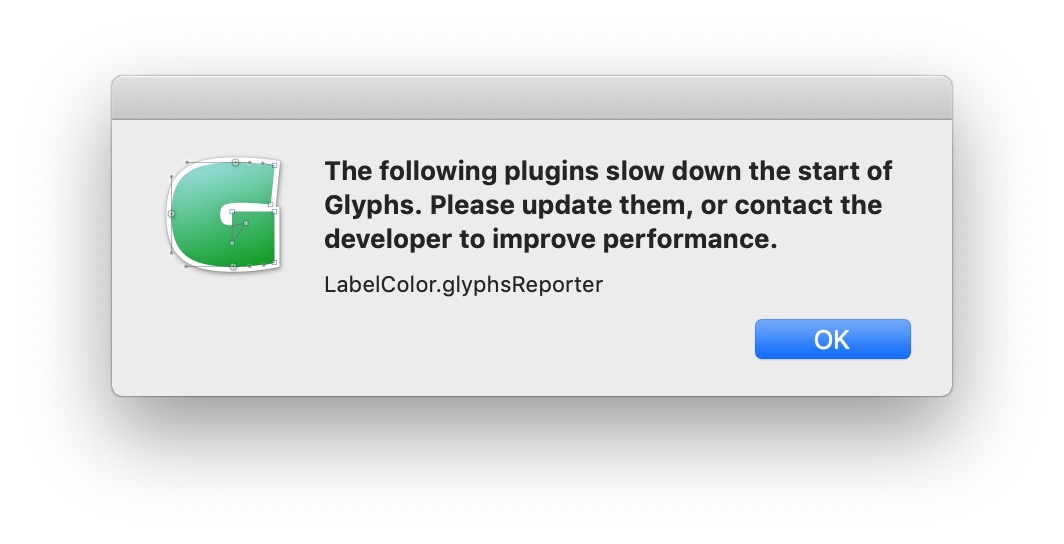Click the circular node on G icon's left edge
This screenshot has width=1064, height=544.
click(x=171, y=214)
